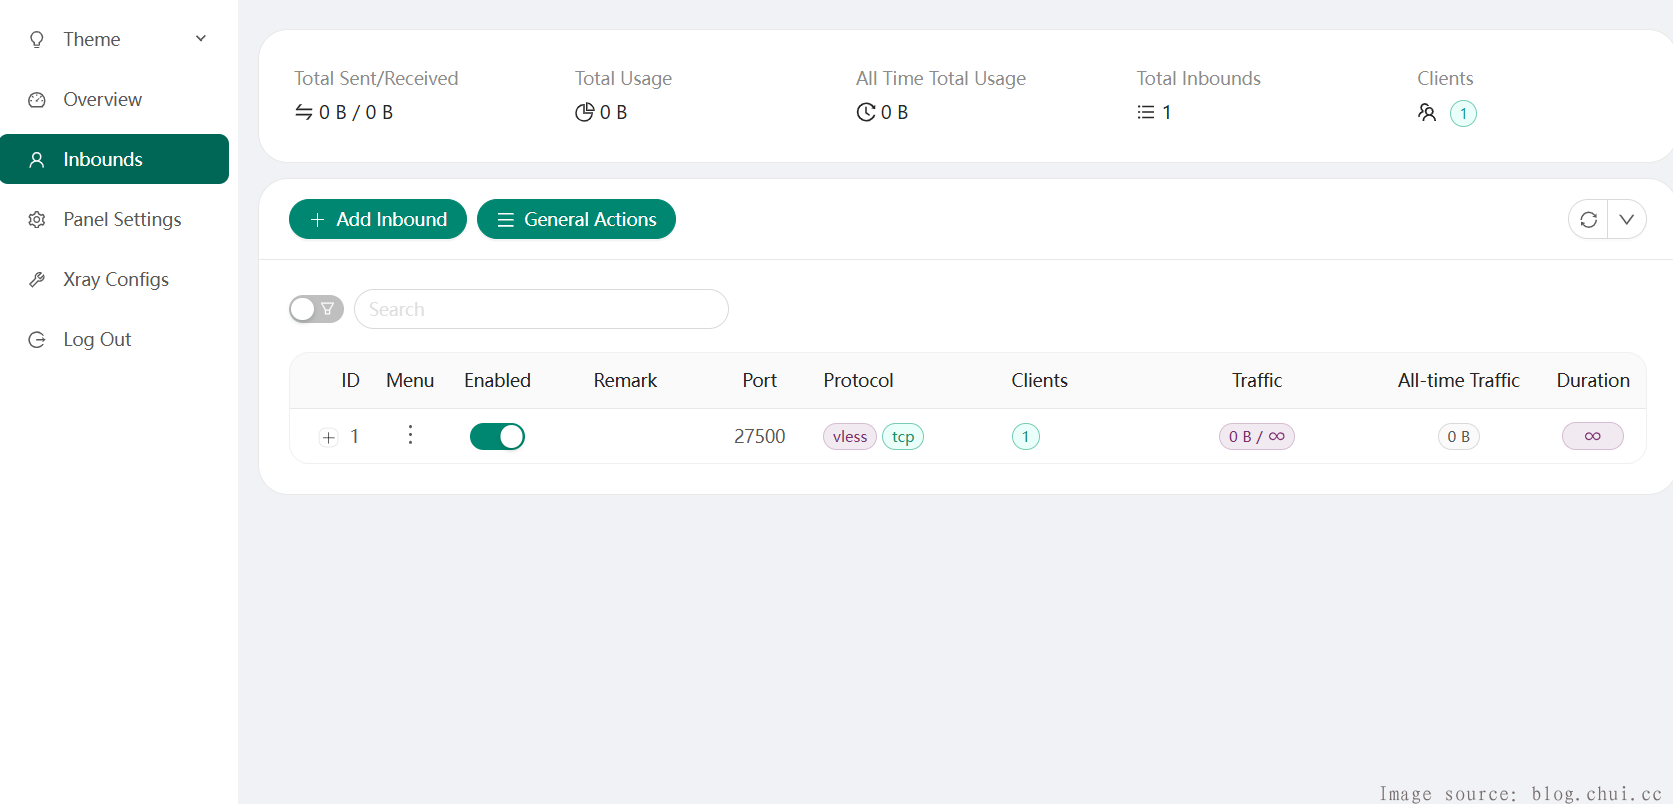Open the Xray Configs page

pos(116,280)
